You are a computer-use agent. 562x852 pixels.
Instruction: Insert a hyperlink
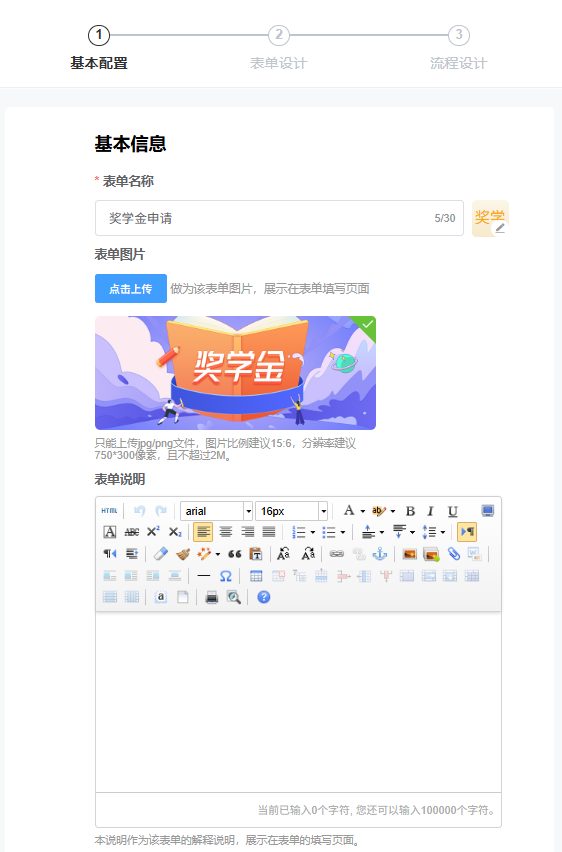click(336, 554)
